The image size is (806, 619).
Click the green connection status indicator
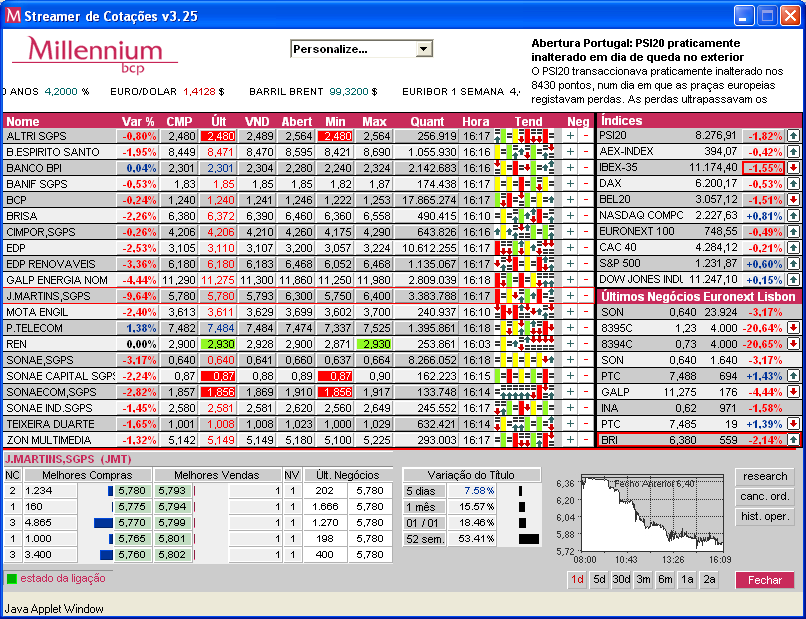[11, 579]
